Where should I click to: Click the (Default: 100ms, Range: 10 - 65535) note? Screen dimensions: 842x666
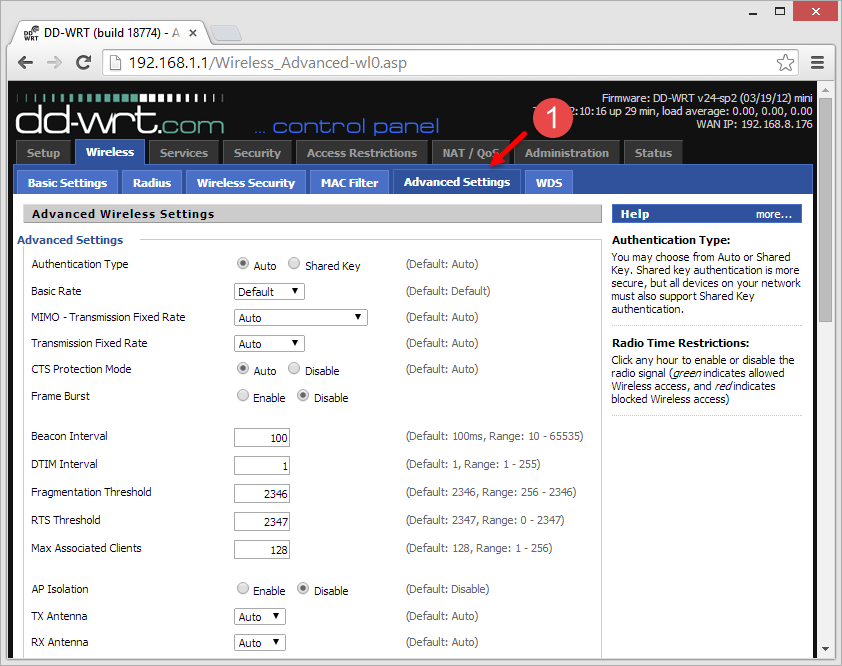point(494,436)
